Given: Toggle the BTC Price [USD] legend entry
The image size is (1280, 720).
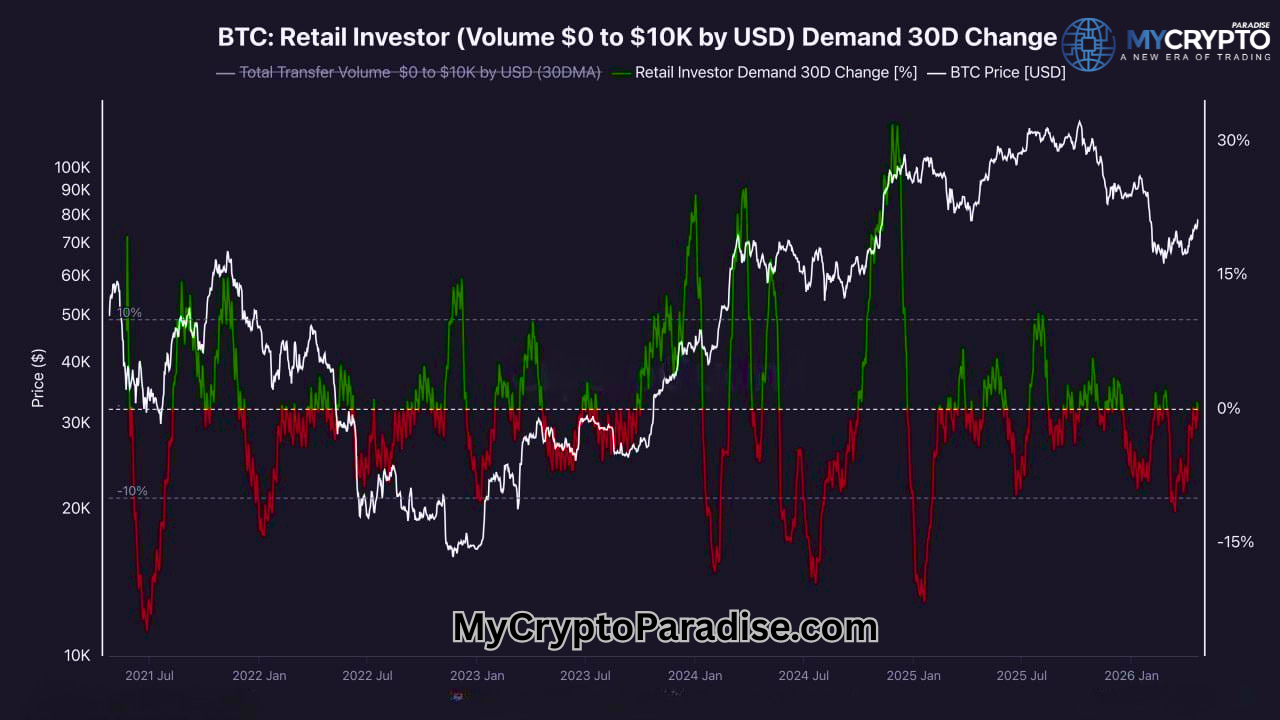Looking at the screenshot, I should pos(1007,72).
